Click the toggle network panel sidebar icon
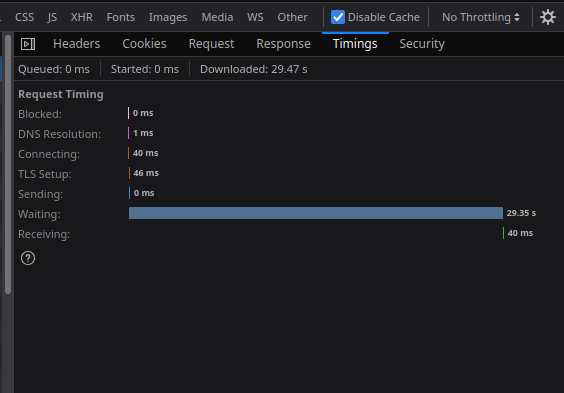Viewport: 564px width, 393px height. click(28, 44)
